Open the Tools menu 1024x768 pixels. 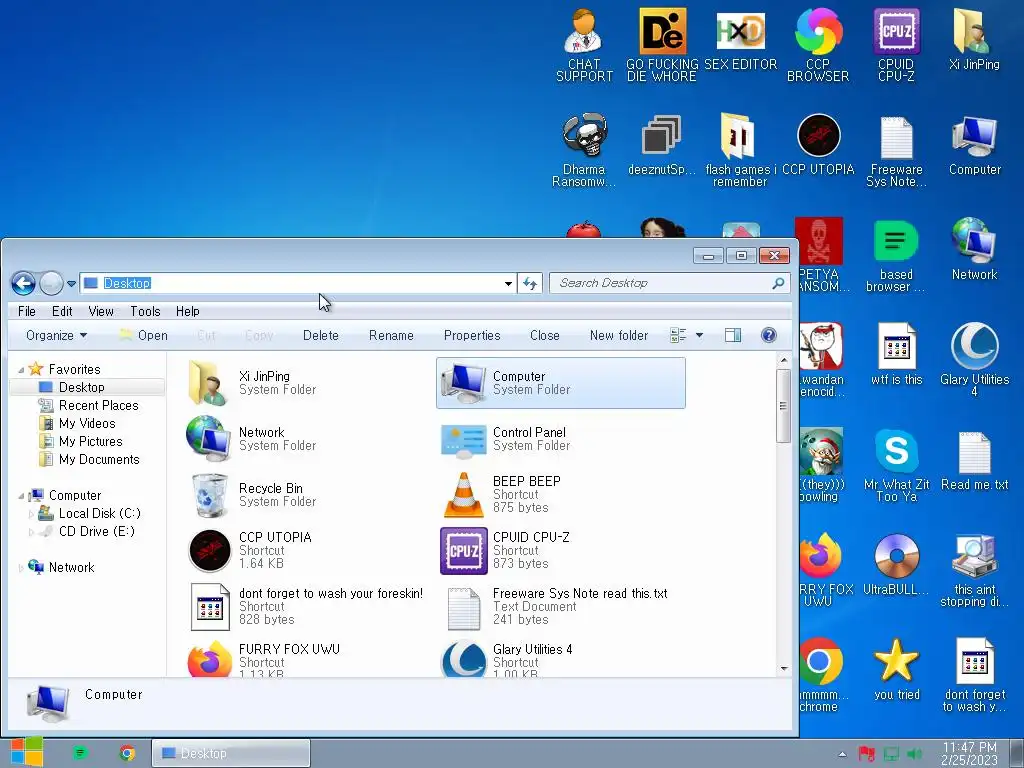[145, 312]
